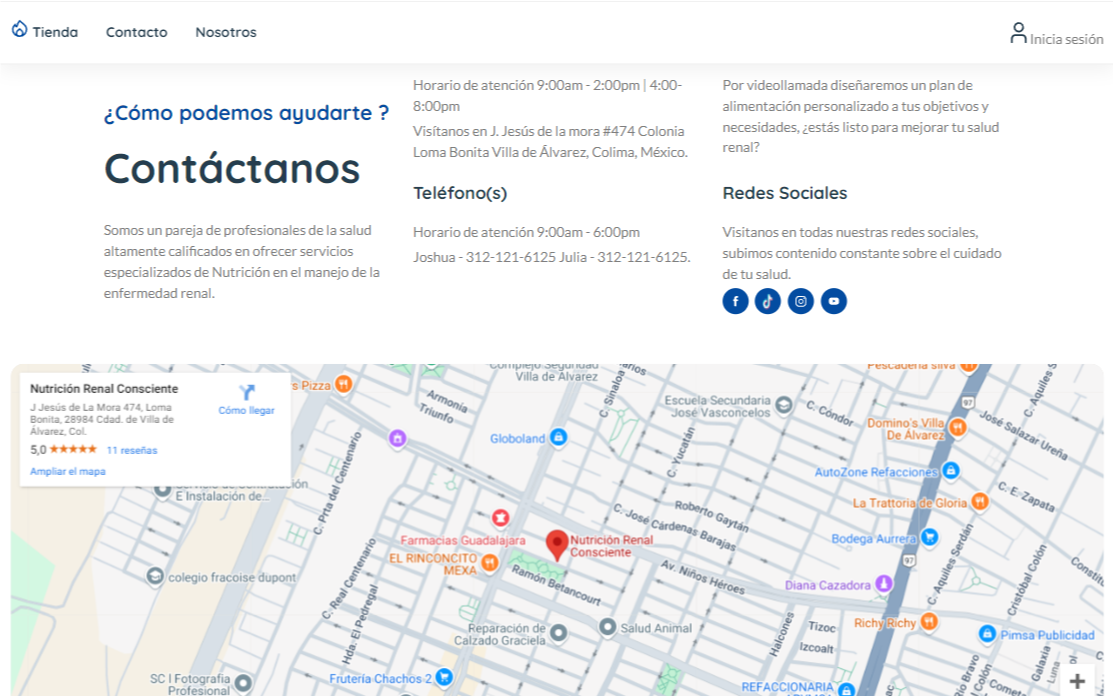Go to the Contacto page
The width and height of the screenshot is (1113, 696).
pyautogui.click(x=136, y=32)
